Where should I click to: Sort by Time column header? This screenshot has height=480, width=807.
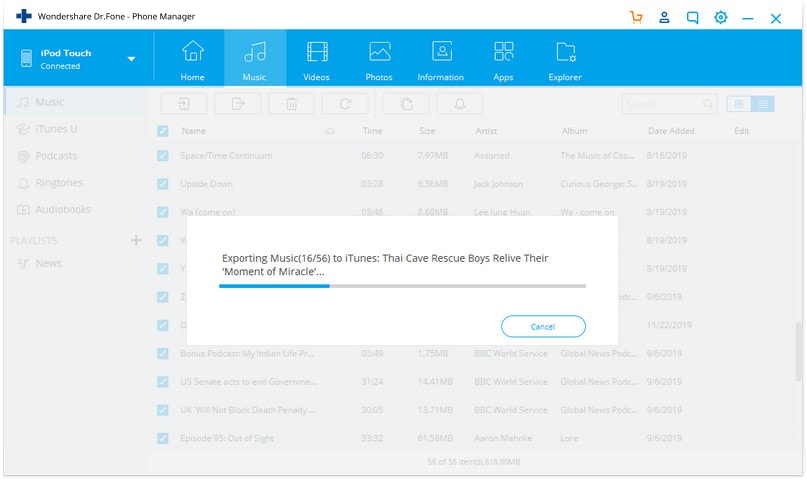[372, 131]
